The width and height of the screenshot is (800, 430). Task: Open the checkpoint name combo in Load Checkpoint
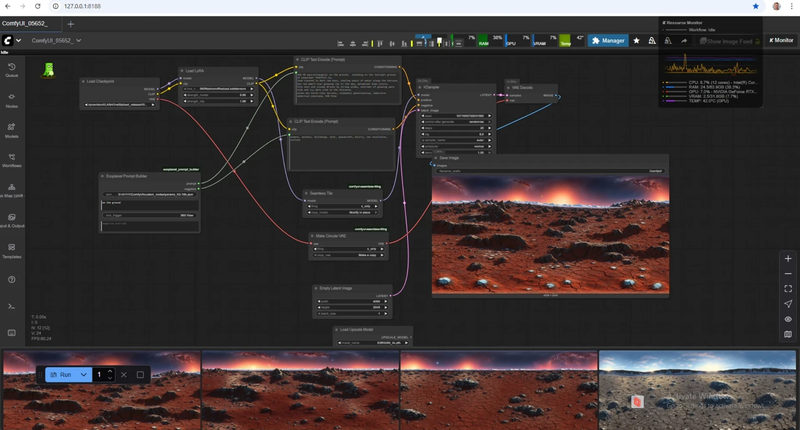[x=119, y=105]
